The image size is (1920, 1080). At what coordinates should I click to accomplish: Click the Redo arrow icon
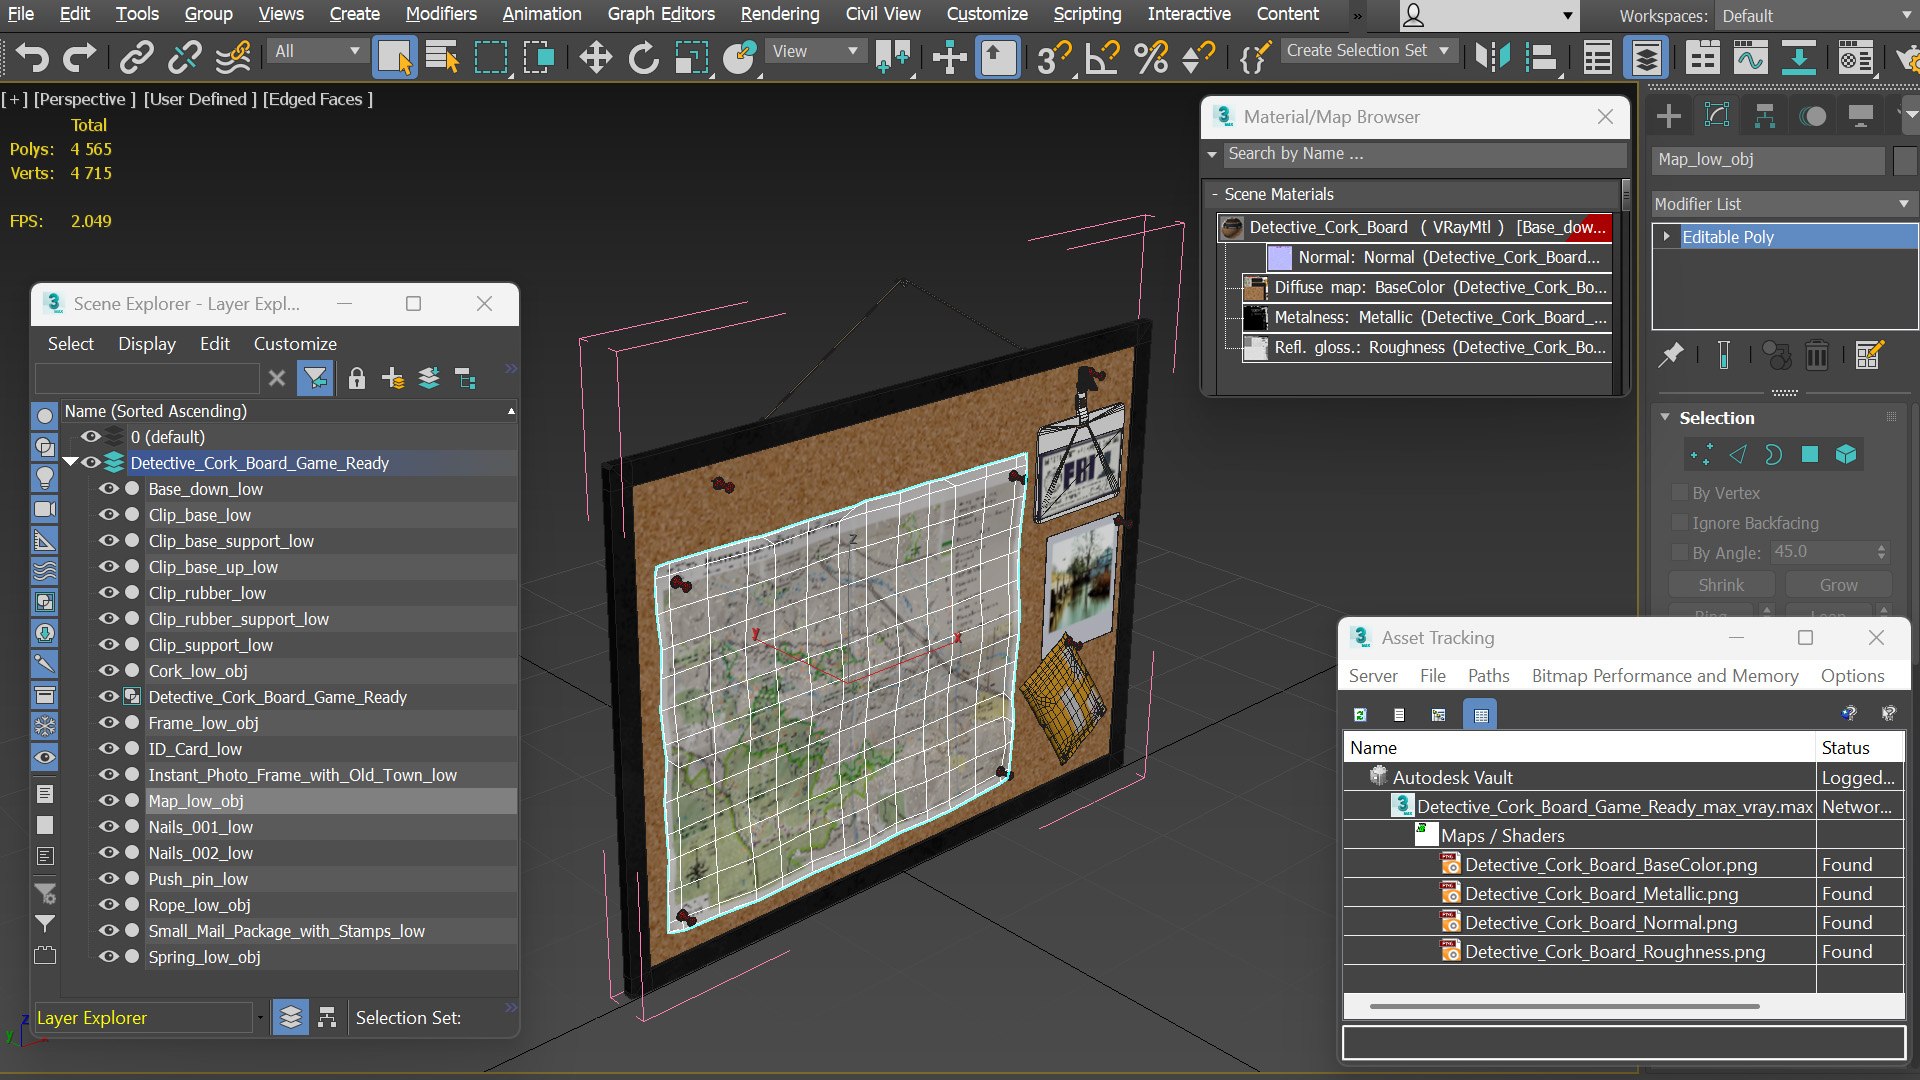[79, 57]
